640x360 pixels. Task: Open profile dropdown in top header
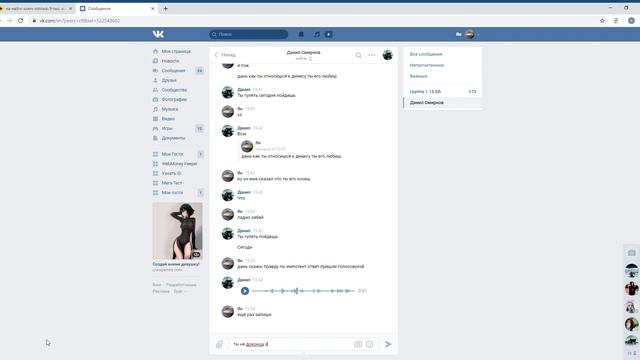click(x=467, y=34)
